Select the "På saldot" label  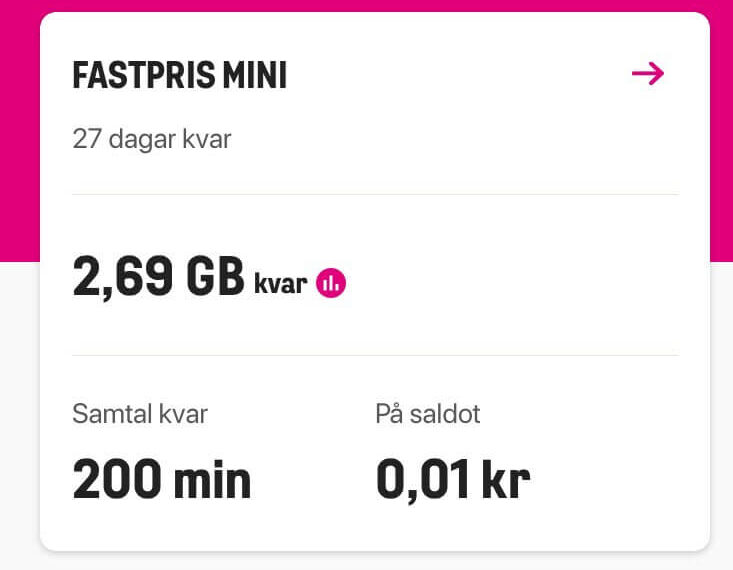pos(428,414)
